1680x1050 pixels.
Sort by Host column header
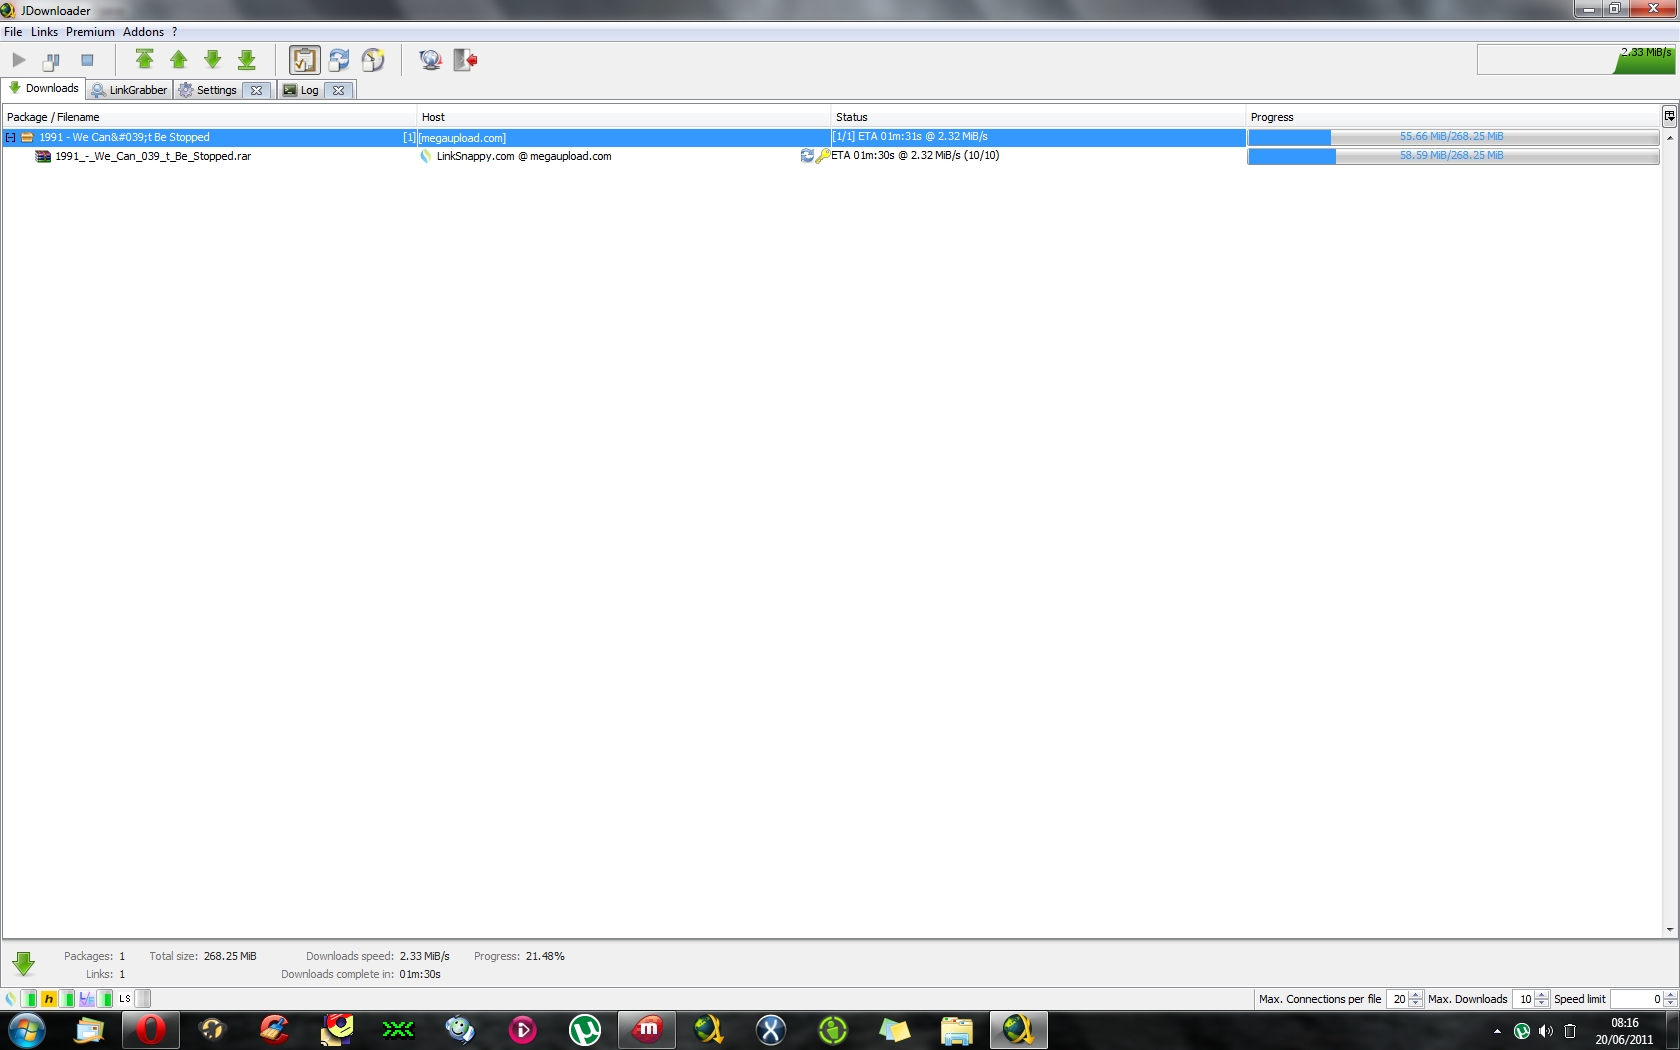click(623, 117)
